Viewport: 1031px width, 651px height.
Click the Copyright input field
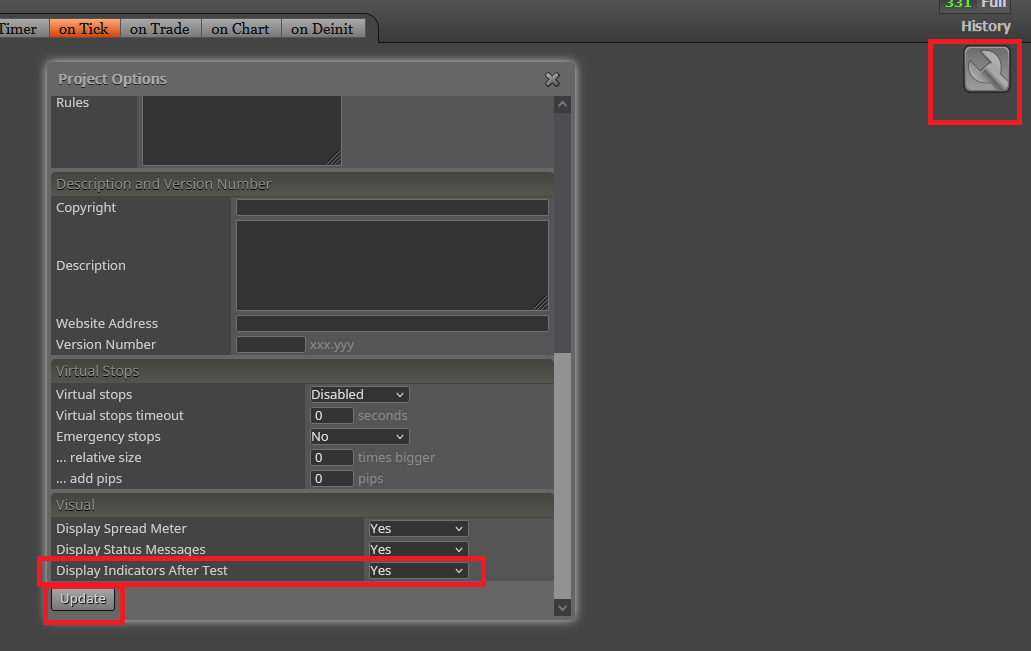tap(393, 207)
